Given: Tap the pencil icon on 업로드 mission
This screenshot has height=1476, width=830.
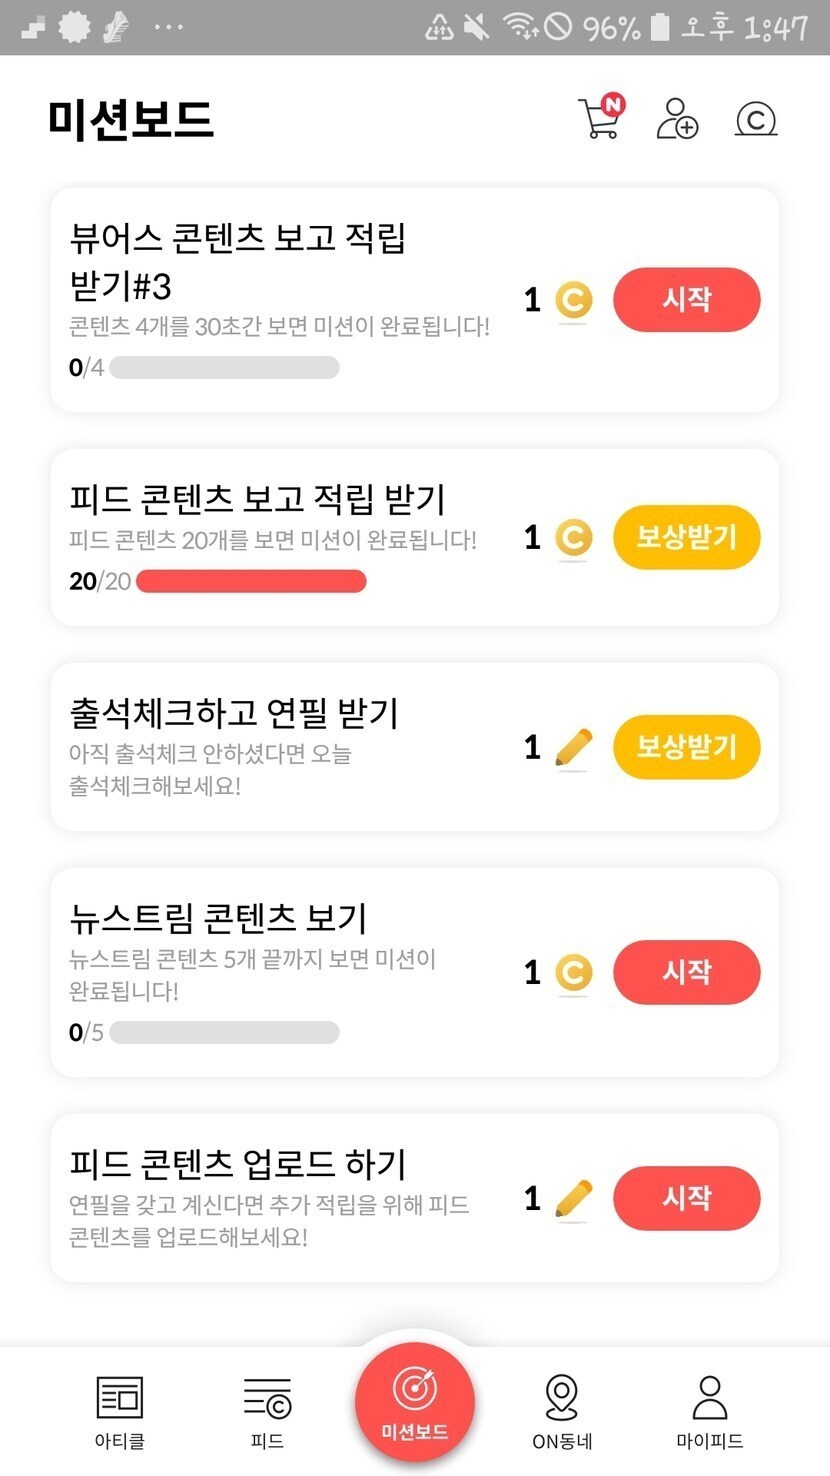Looking at the screenshot, I should click(573, 1198).
